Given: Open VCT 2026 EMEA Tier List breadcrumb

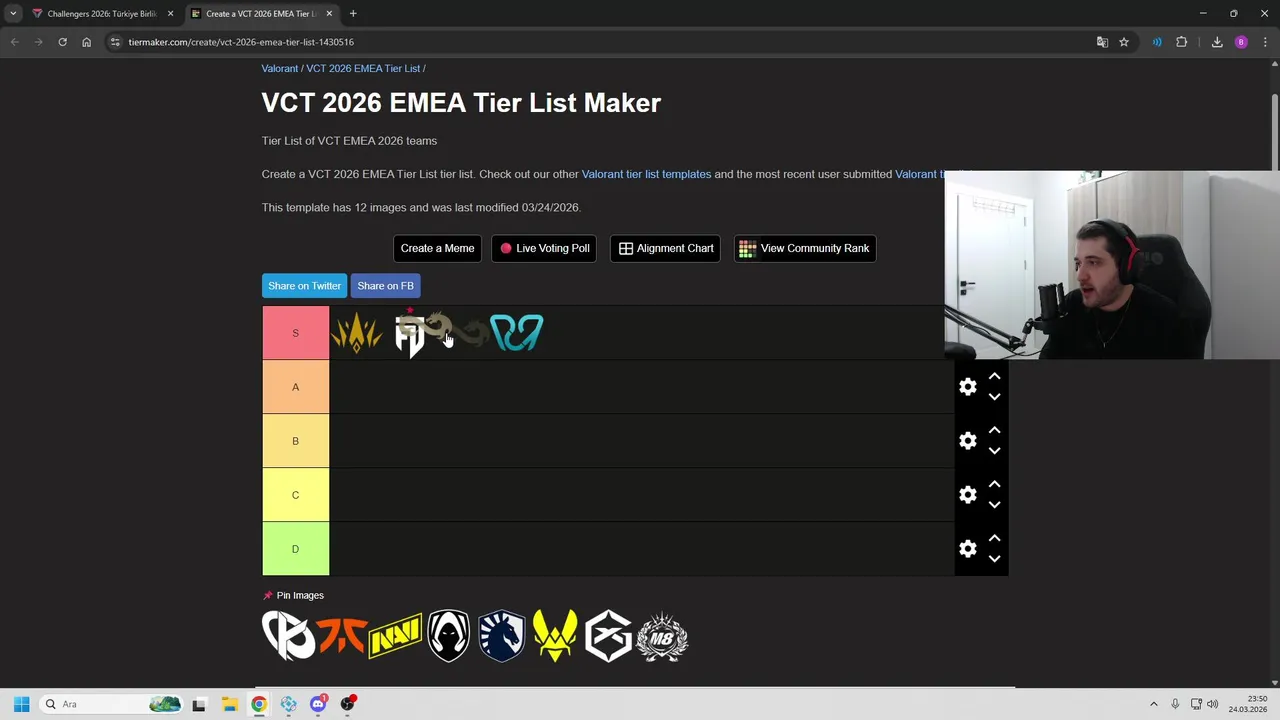Looking at the screenshot, I should (x=363, y=68).
